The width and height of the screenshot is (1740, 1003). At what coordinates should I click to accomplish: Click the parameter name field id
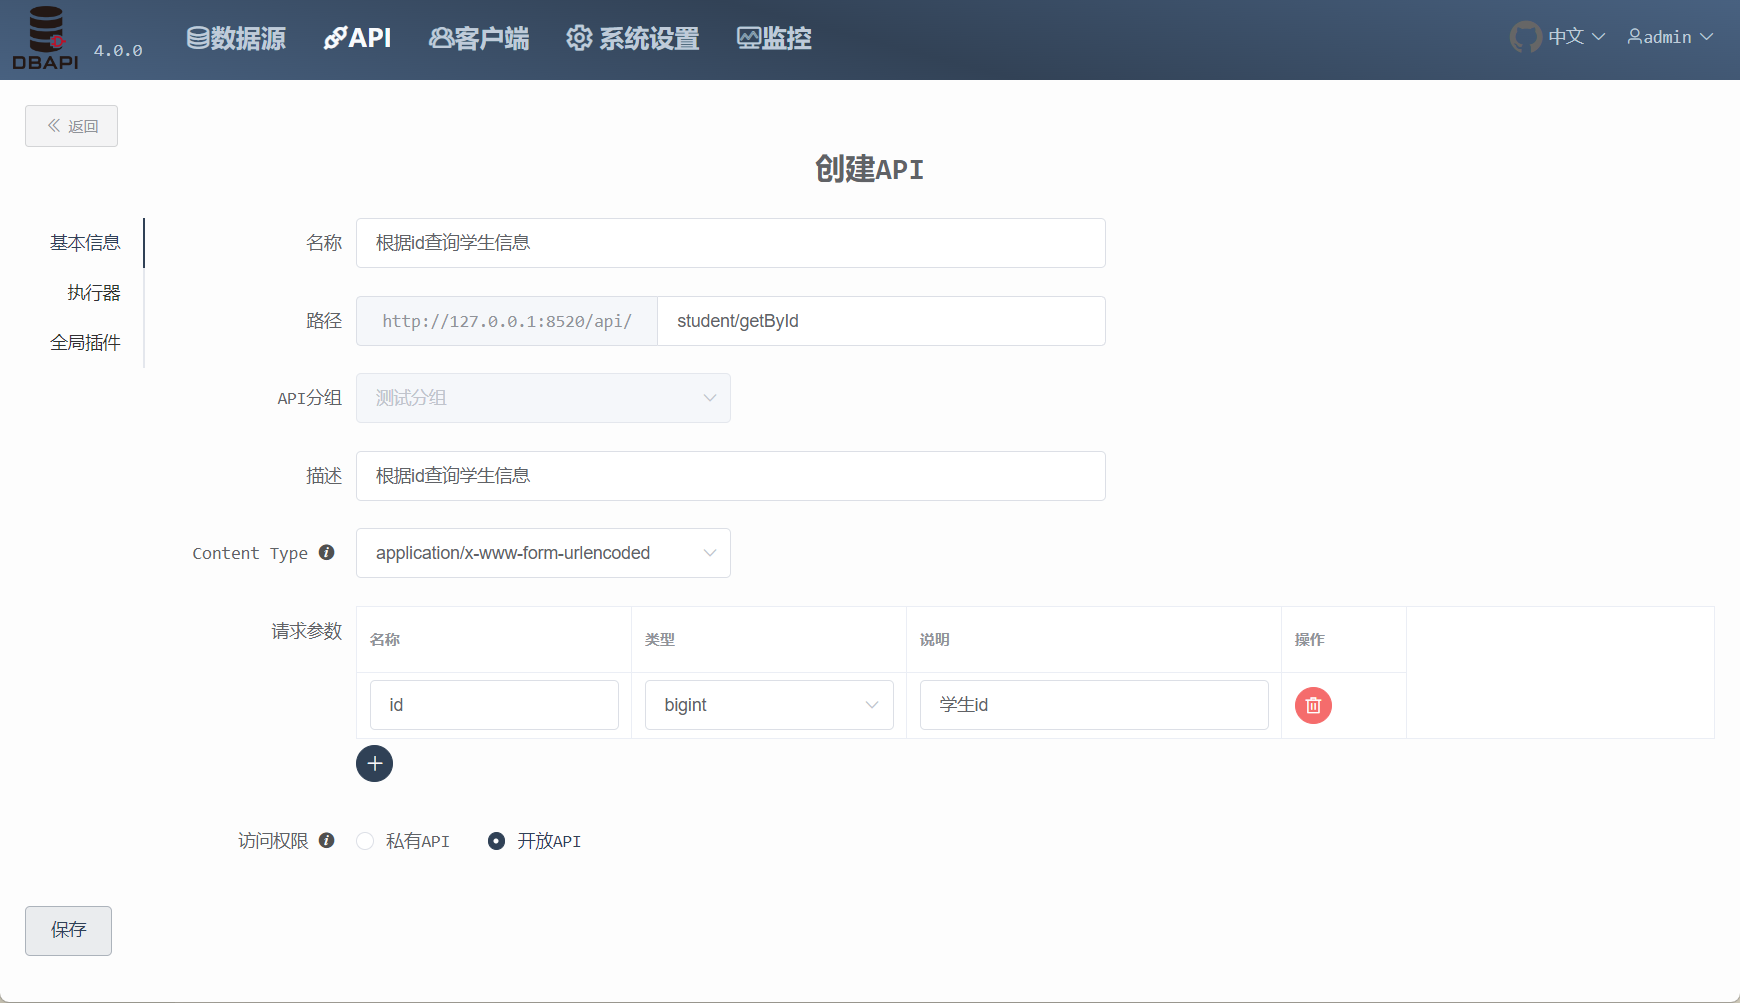coord(494,705)
